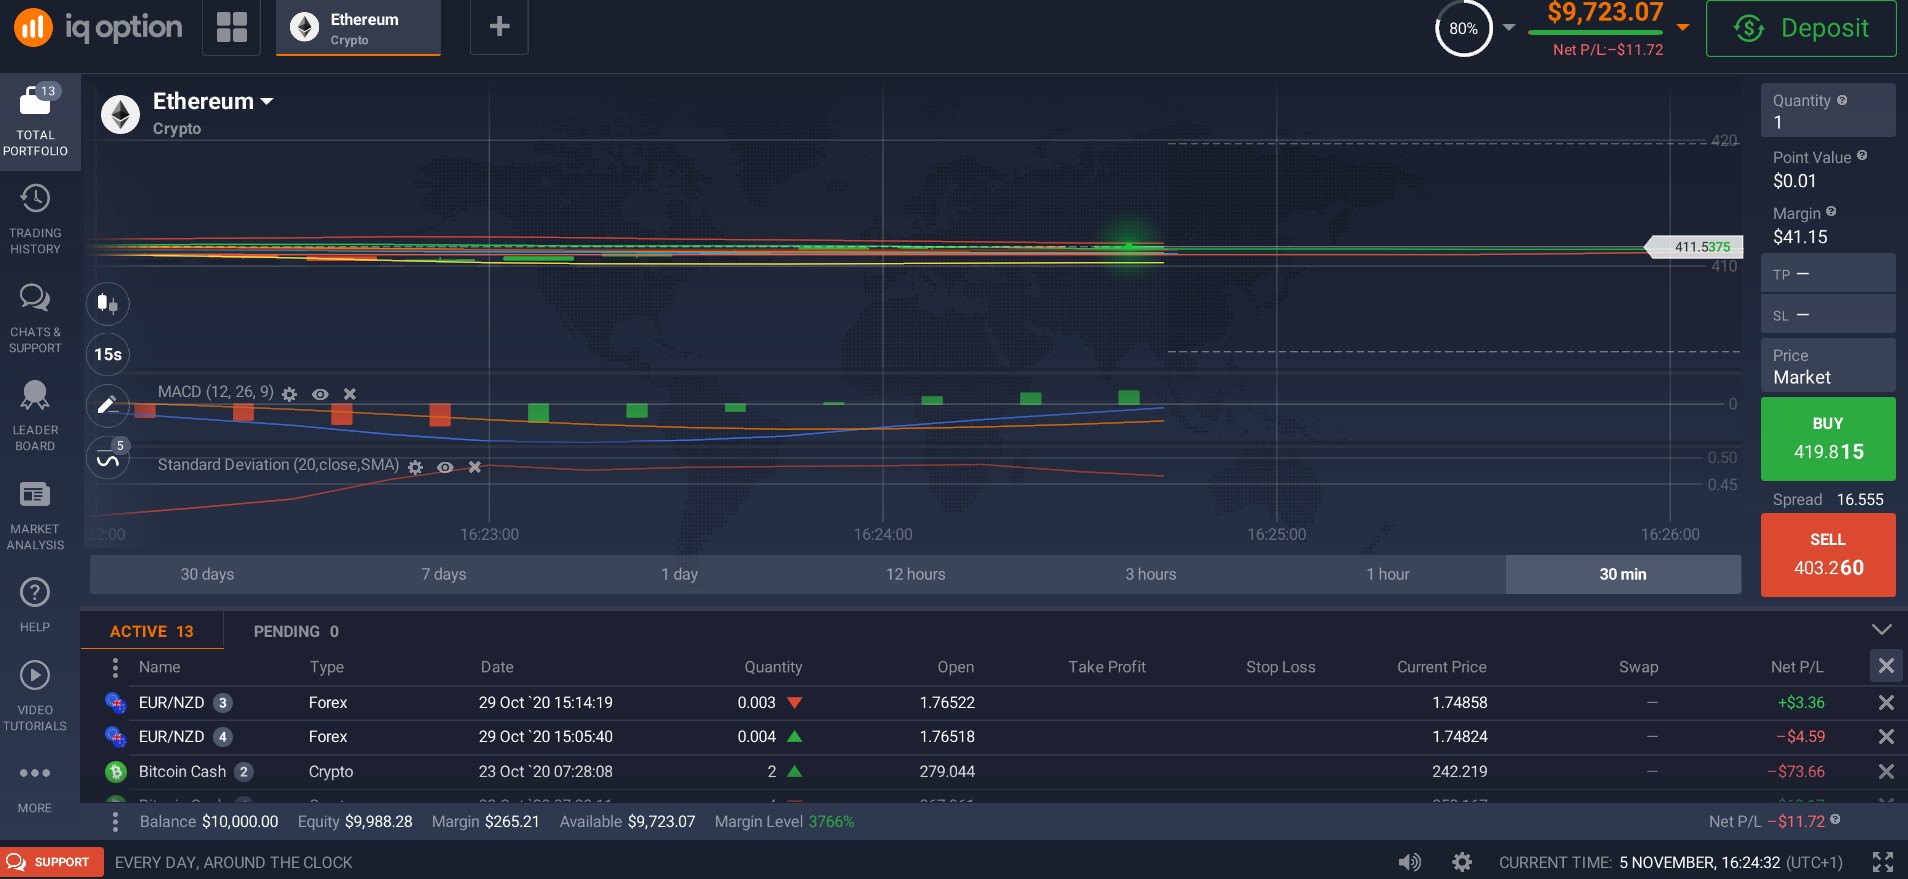Close the first EUR/NZD position row

click(x=1886, y=703)
